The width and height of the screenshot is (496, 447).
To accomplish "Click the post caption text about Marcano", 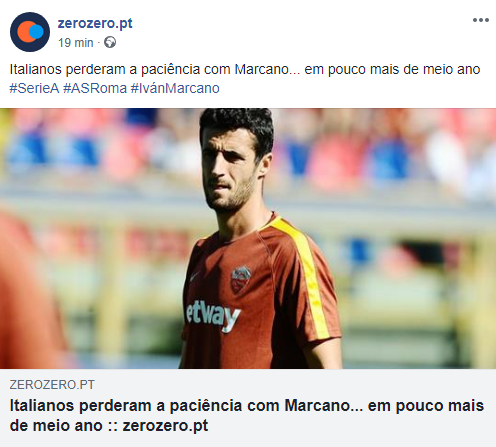I will click(x=245, y=69).
